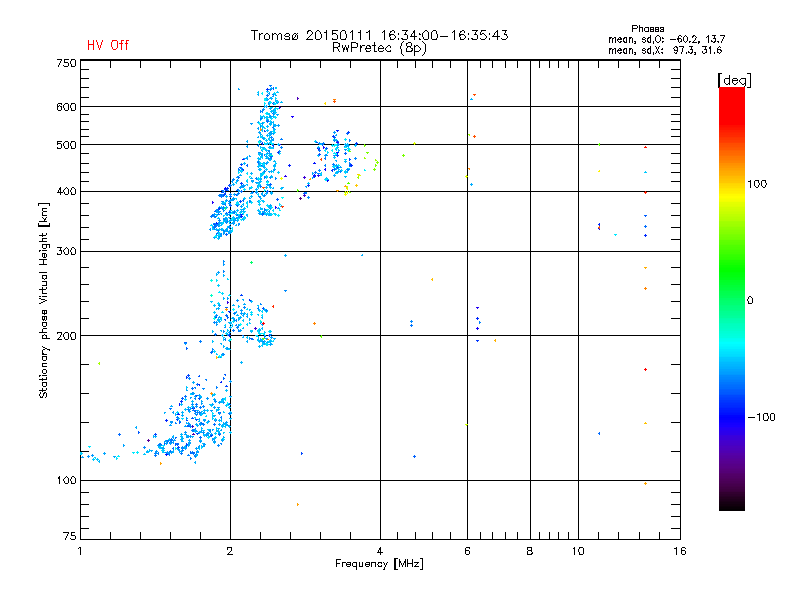Click the 100 km height tick label
This screenshot has height=600, width=800.
pyautogui.click(x=66, y=480)
